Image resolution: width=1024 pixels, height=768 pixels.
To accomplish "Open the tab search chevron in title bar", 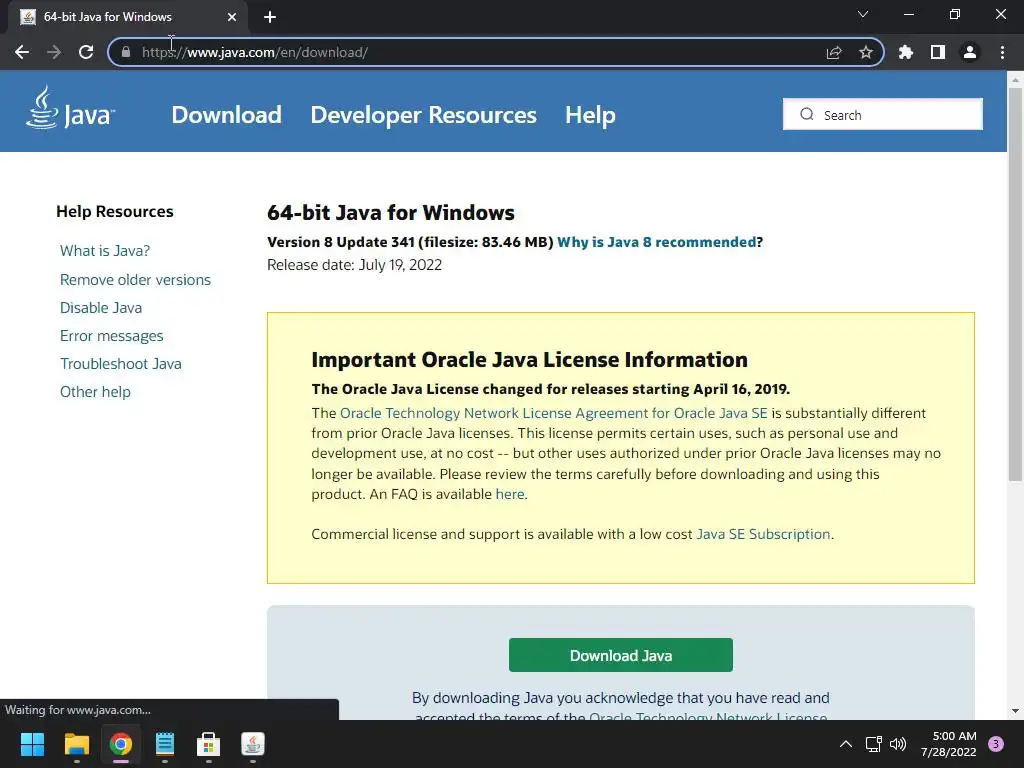I will (863, 14).
